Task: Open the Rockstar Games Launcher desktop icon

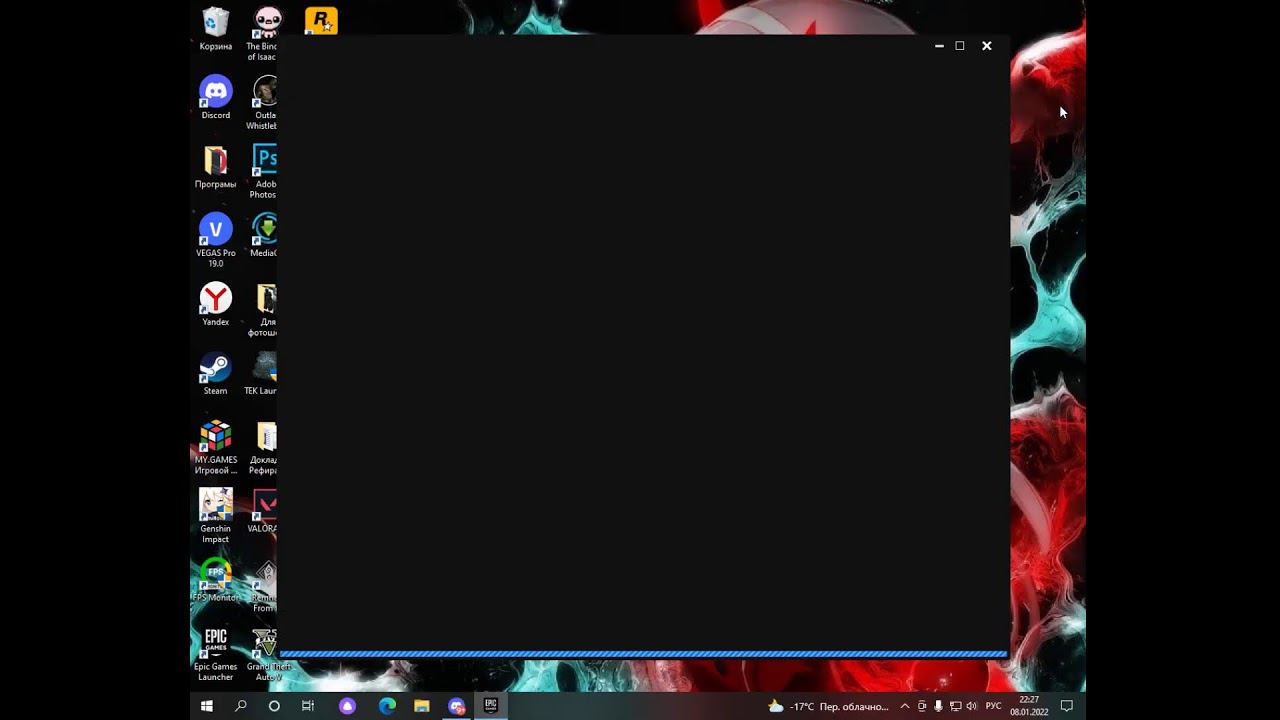Action: [x=321, y=20]
